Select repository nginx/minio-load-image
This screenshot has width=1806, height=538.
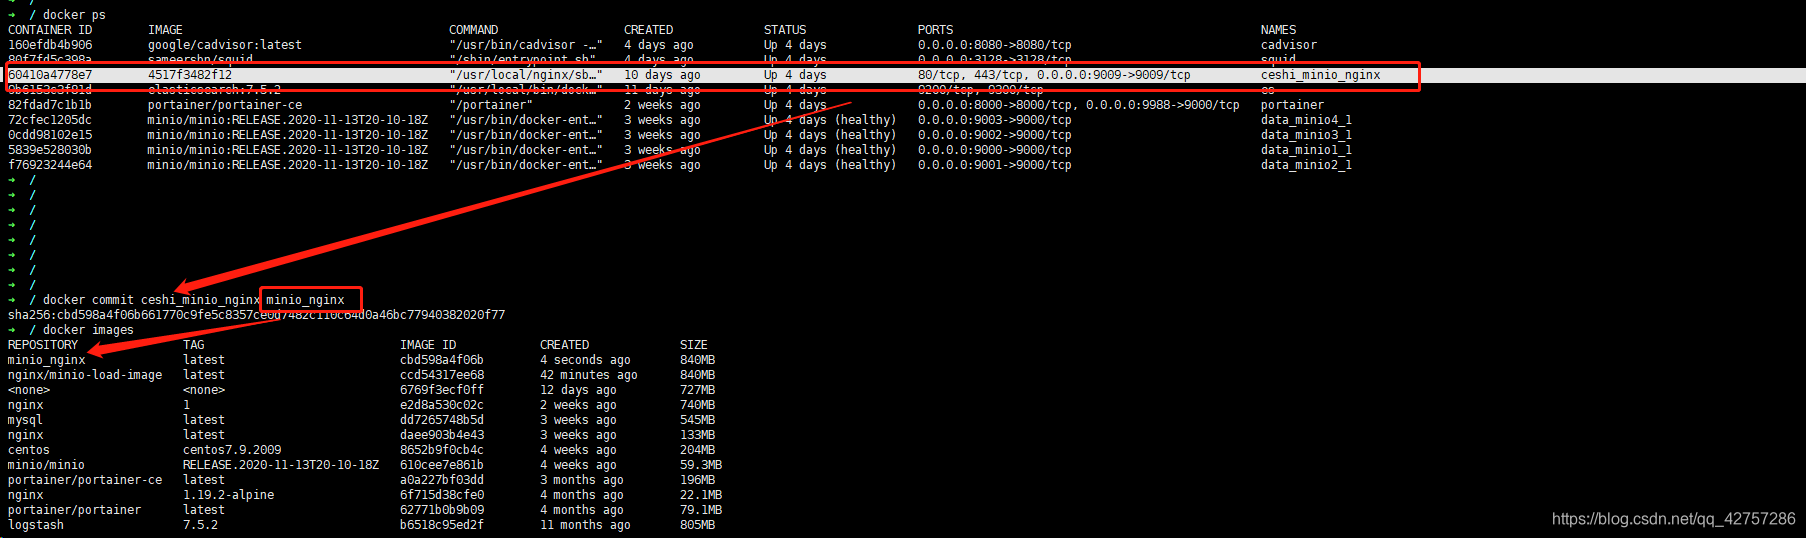click(x=85, y=375)
